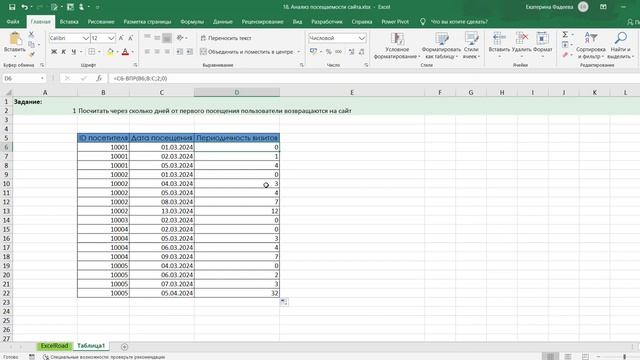Cut selection with the scissors icon
Viewport: 640px width, 360px height.
(x=31, y=35)
